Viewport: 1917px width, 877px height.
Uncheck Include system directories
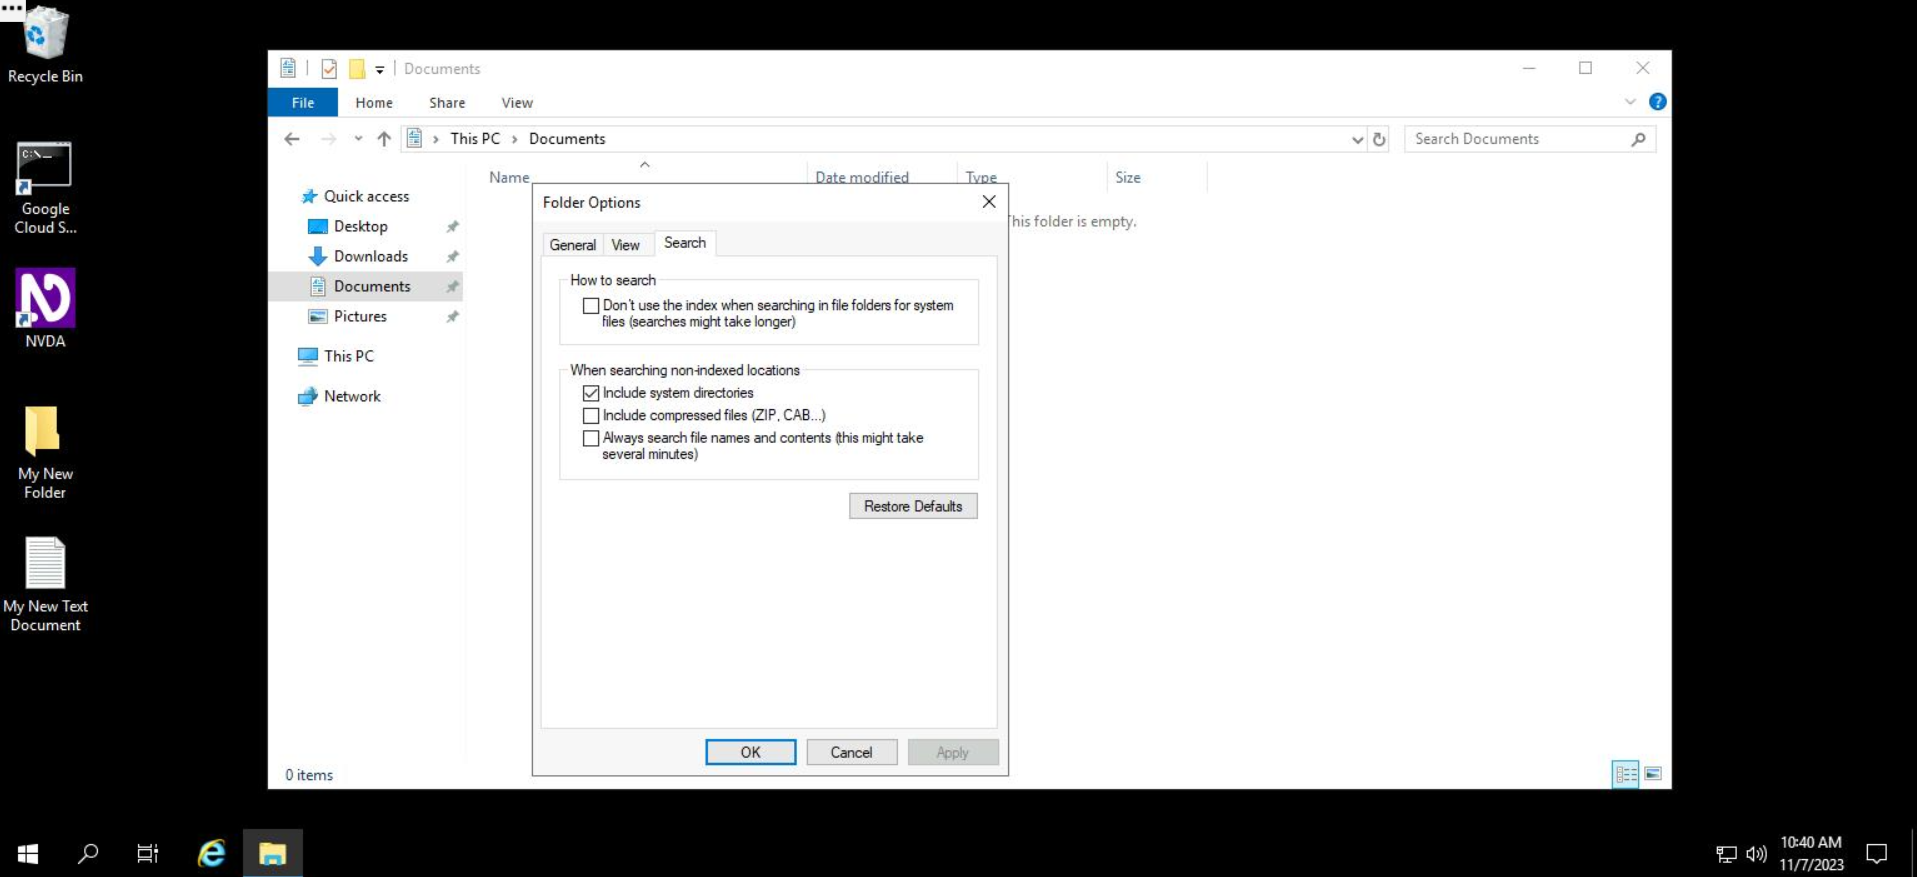point(591,393)
